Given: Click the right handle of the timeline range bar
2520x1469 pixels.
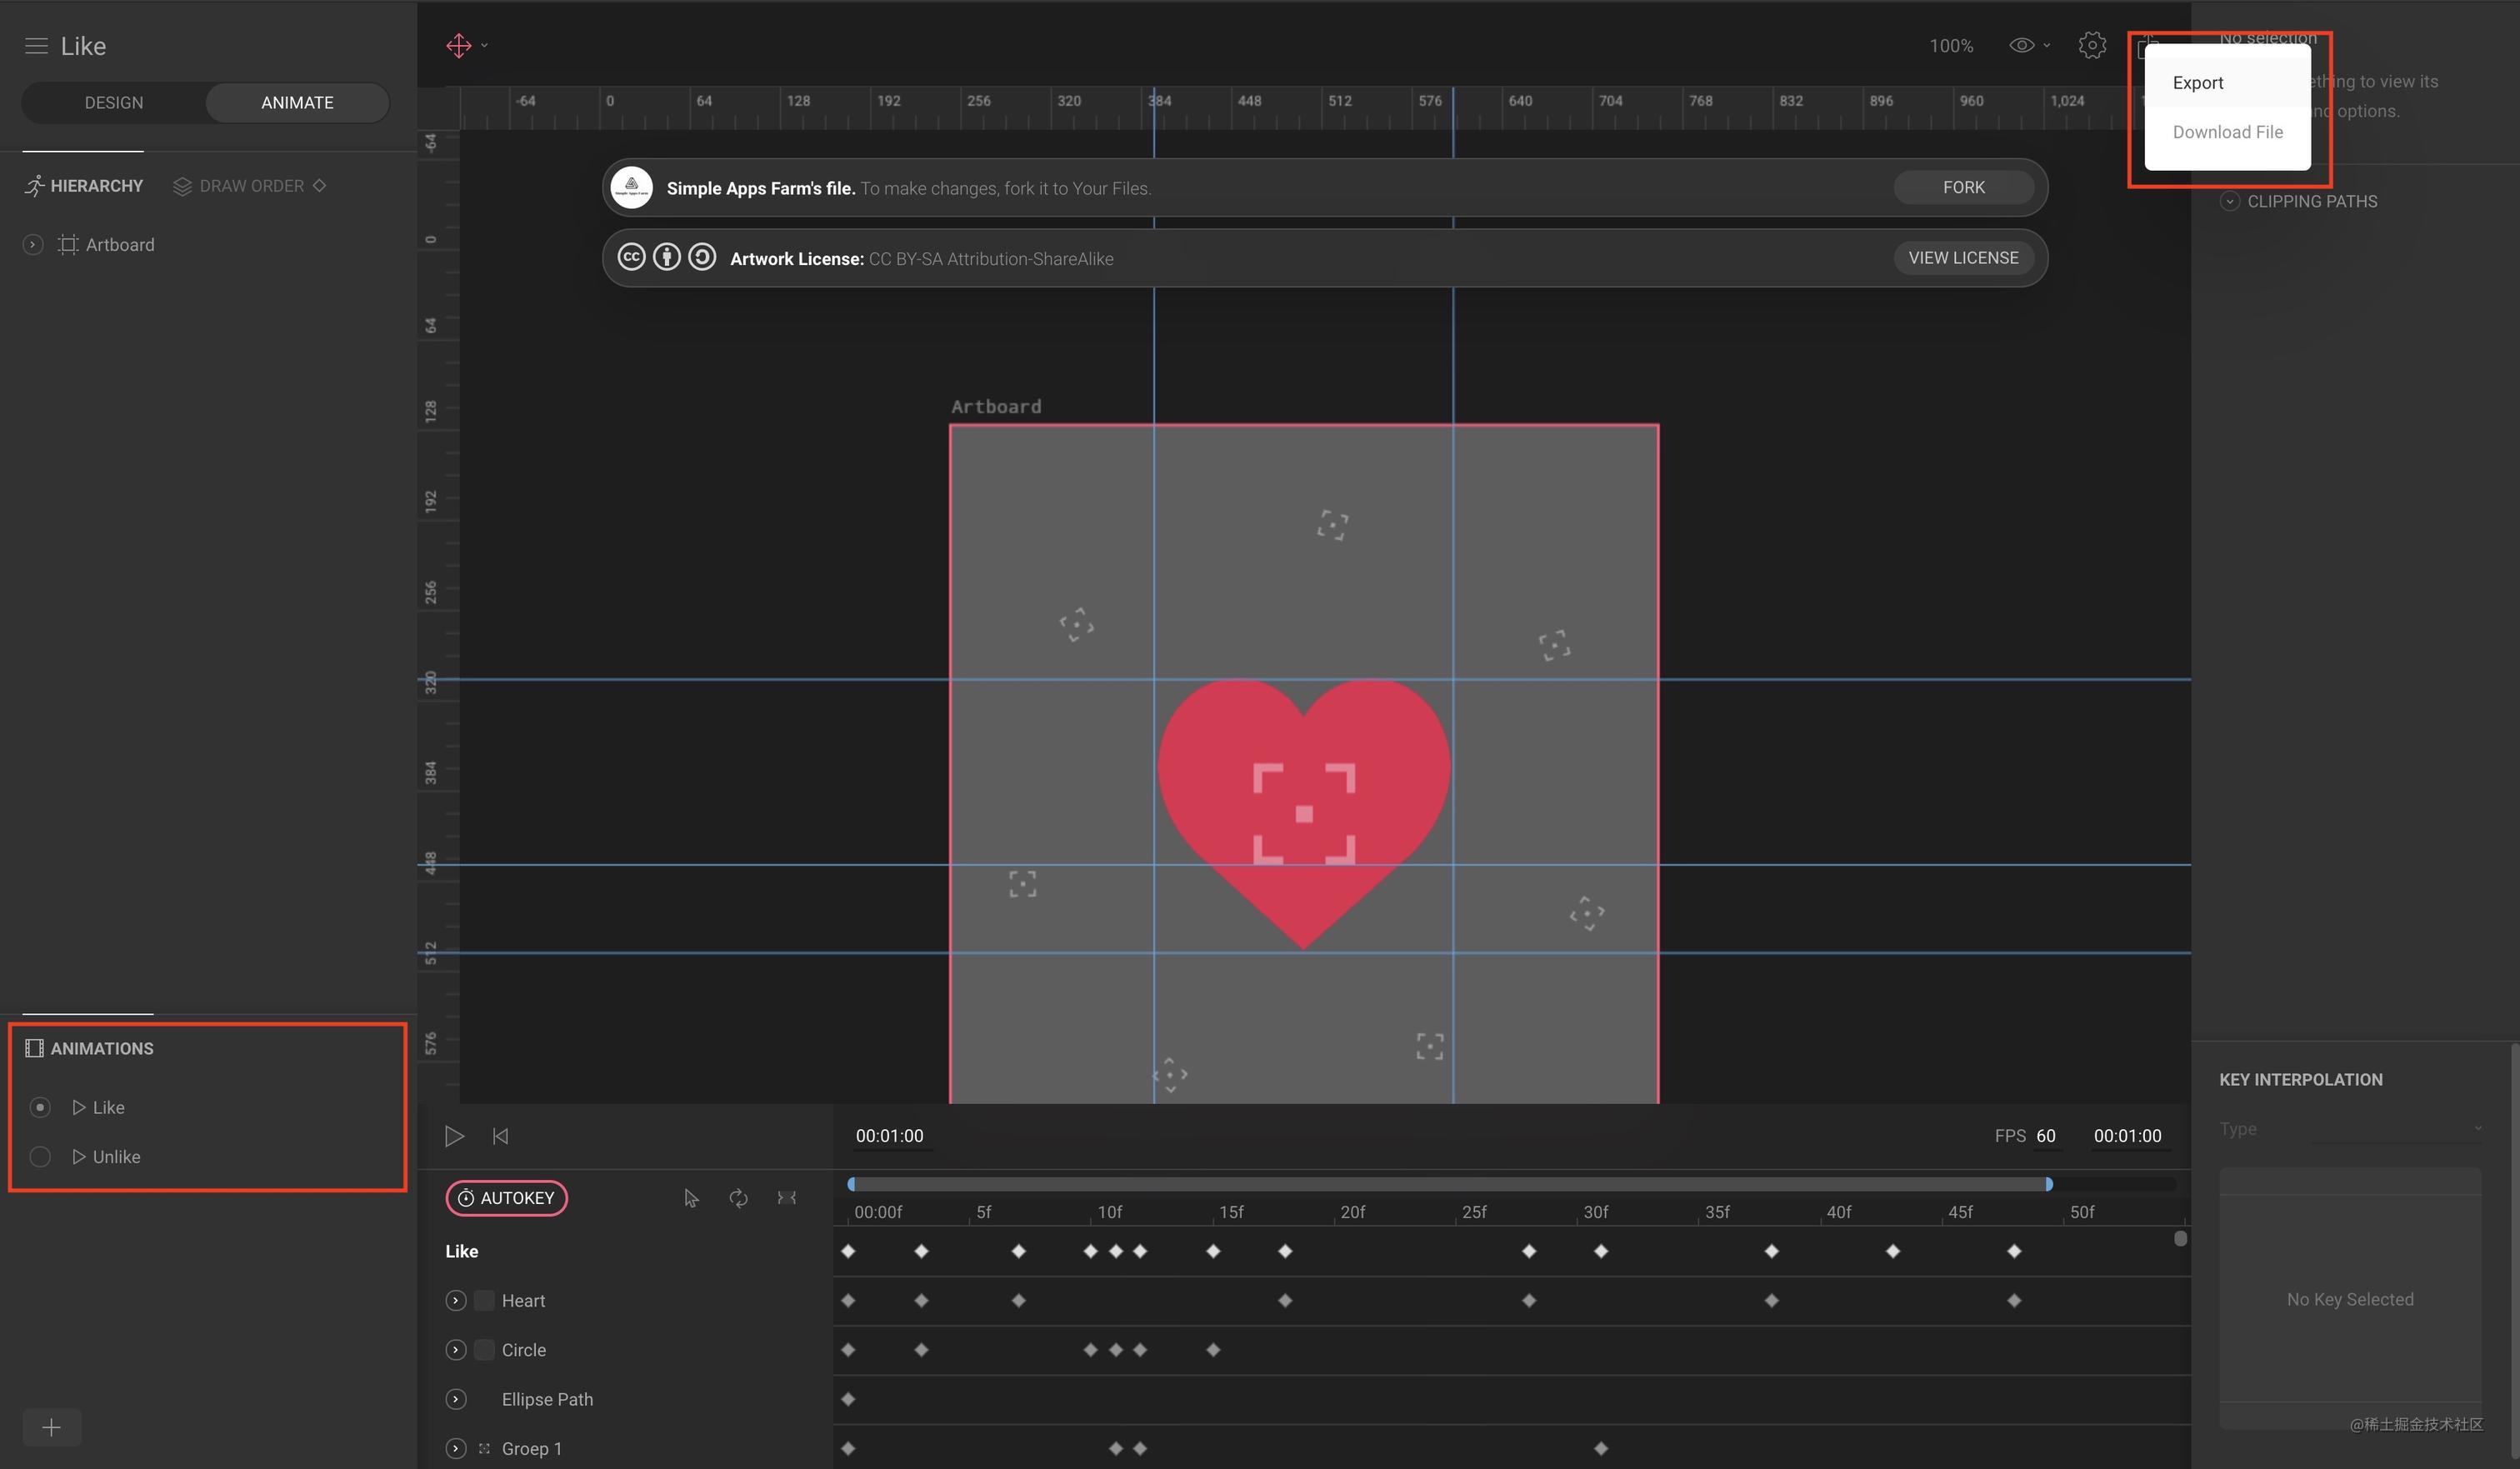Looking at the screenshot, I should tap(2049, 1184).
